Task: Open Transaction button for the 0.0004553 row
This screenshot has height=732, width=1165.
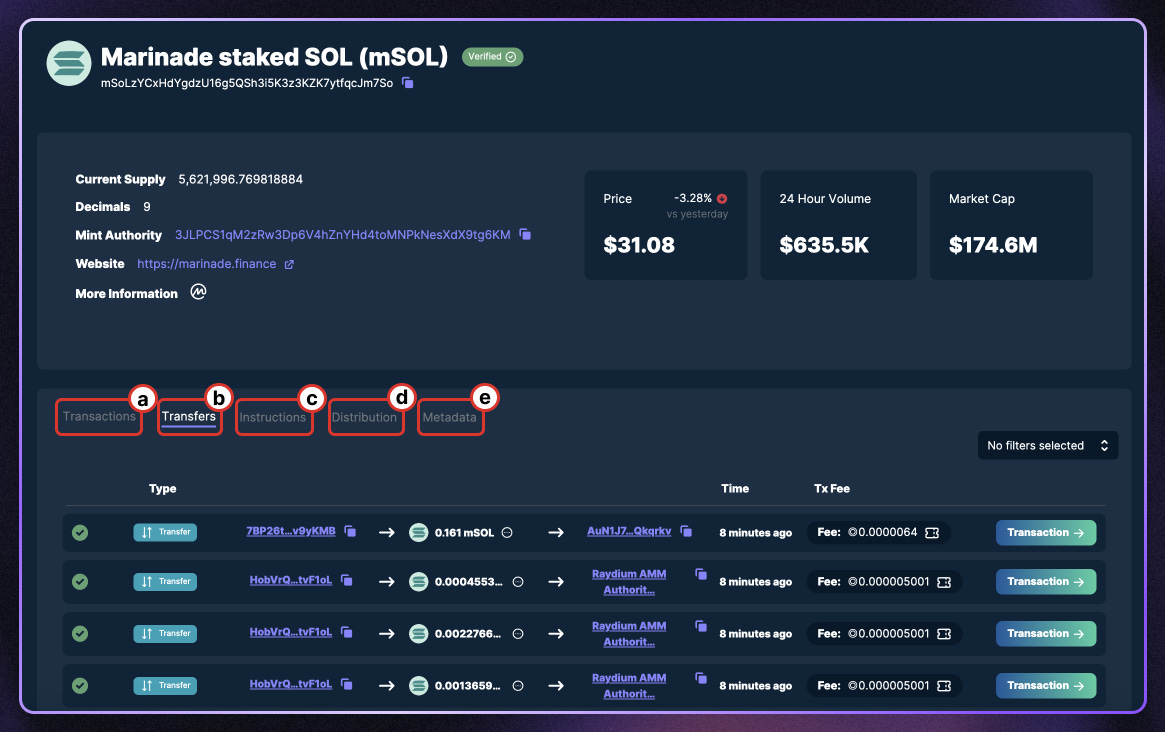Action: coord(1045,582)
